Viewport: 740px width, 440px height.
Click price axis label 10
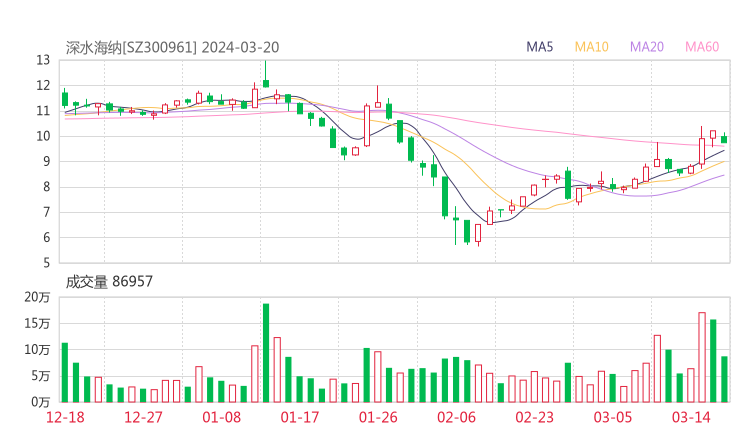[x=43, y=136]
